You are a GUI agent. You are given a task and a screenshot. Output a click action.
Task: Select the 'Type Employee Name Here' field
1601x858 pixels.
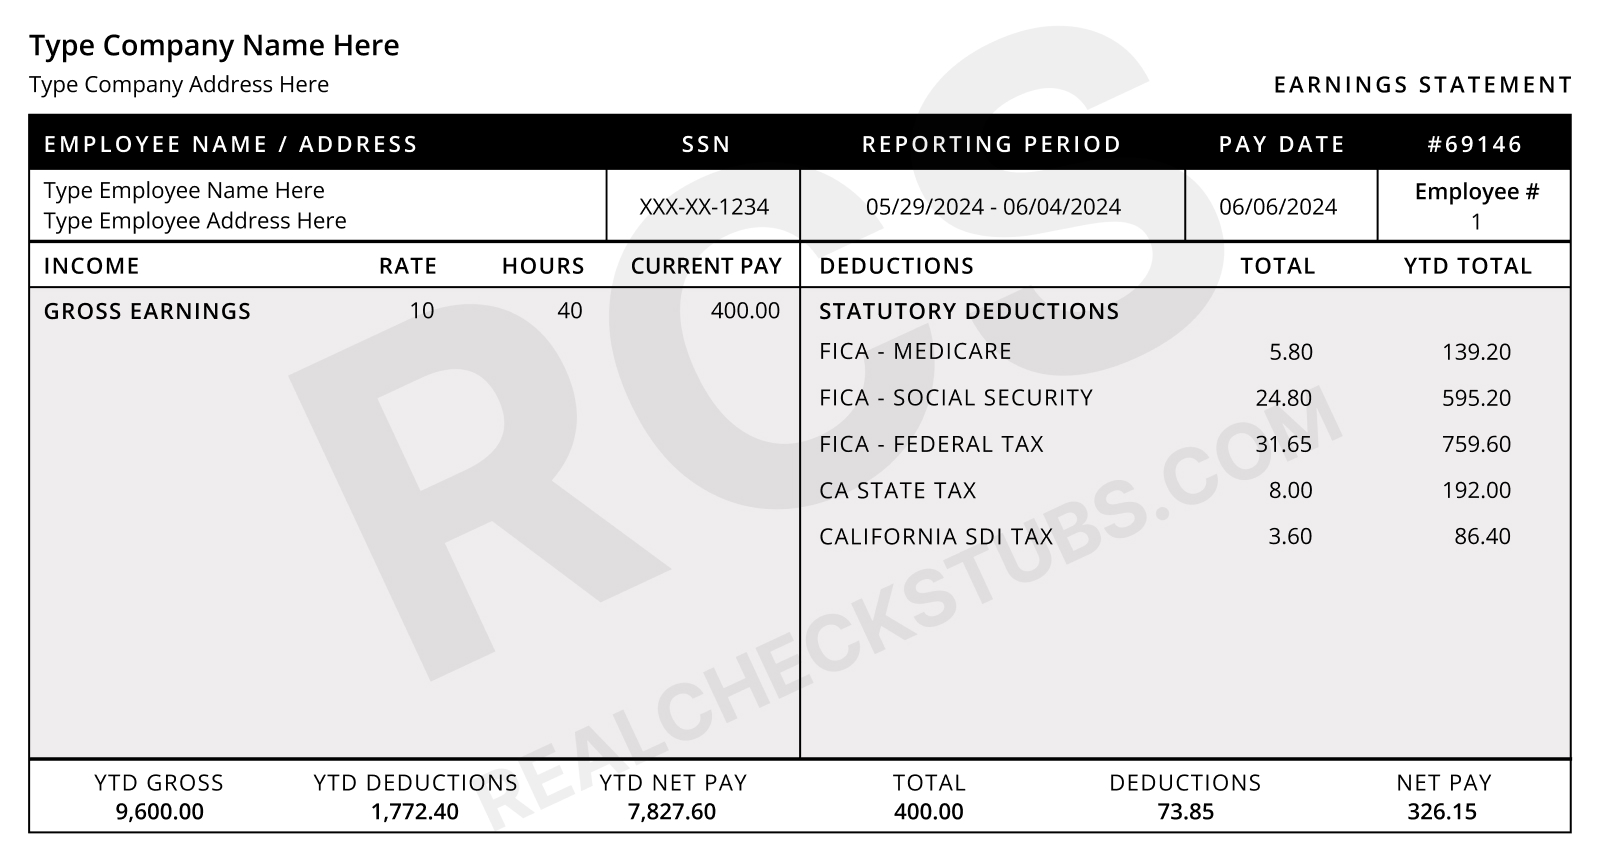pyautogui.click(x=184, y=191)
